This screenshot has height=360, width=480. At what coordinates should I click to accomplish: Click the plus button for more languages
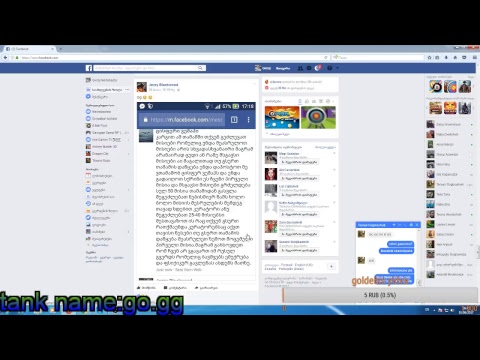coord(331,266)
